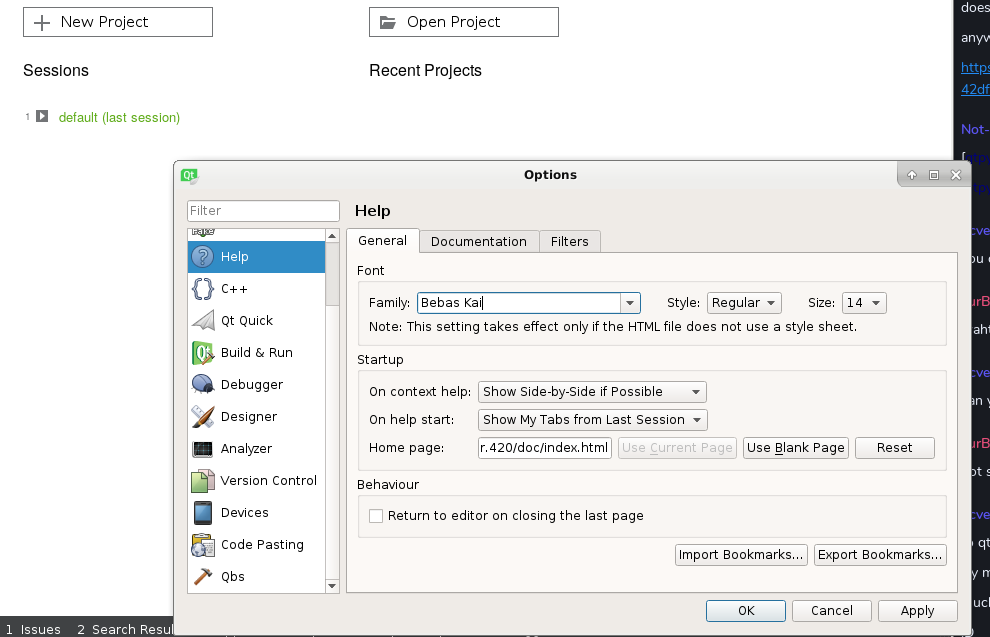Open the Qbs options category
Screen dimensions: 990x637
256,576
